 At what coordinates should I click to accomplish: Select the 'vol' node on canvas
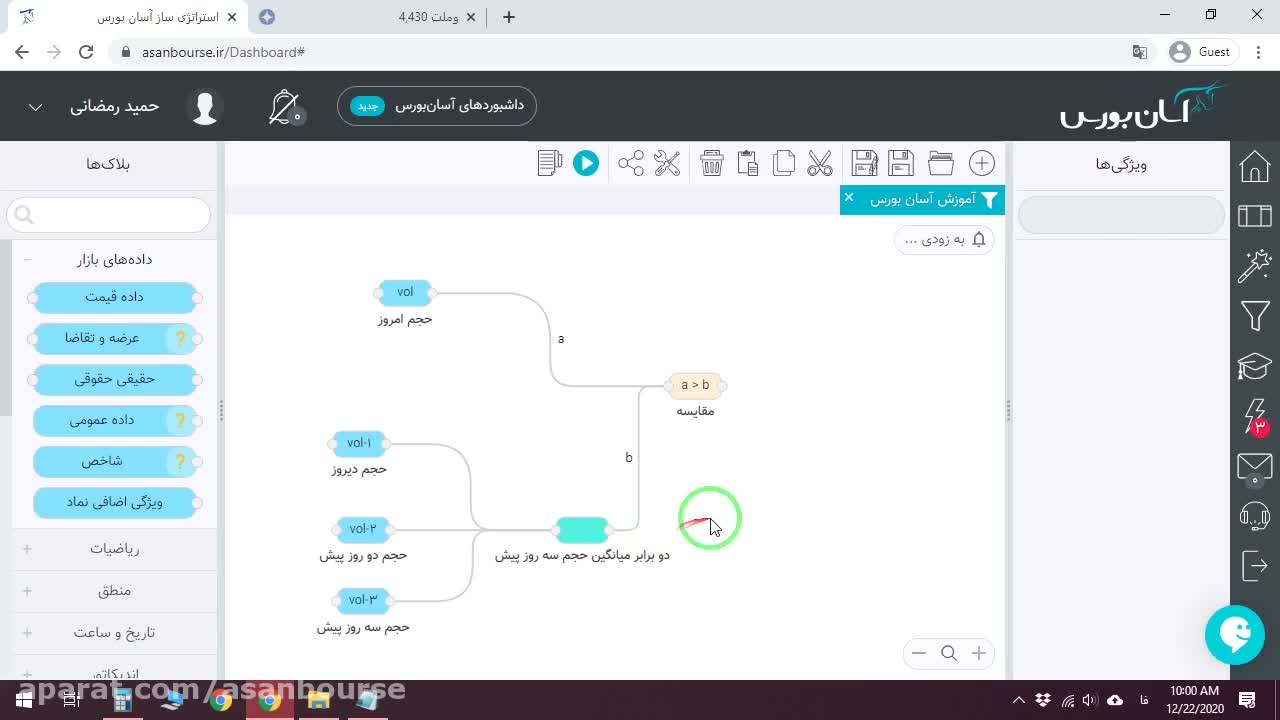[405, 292]
